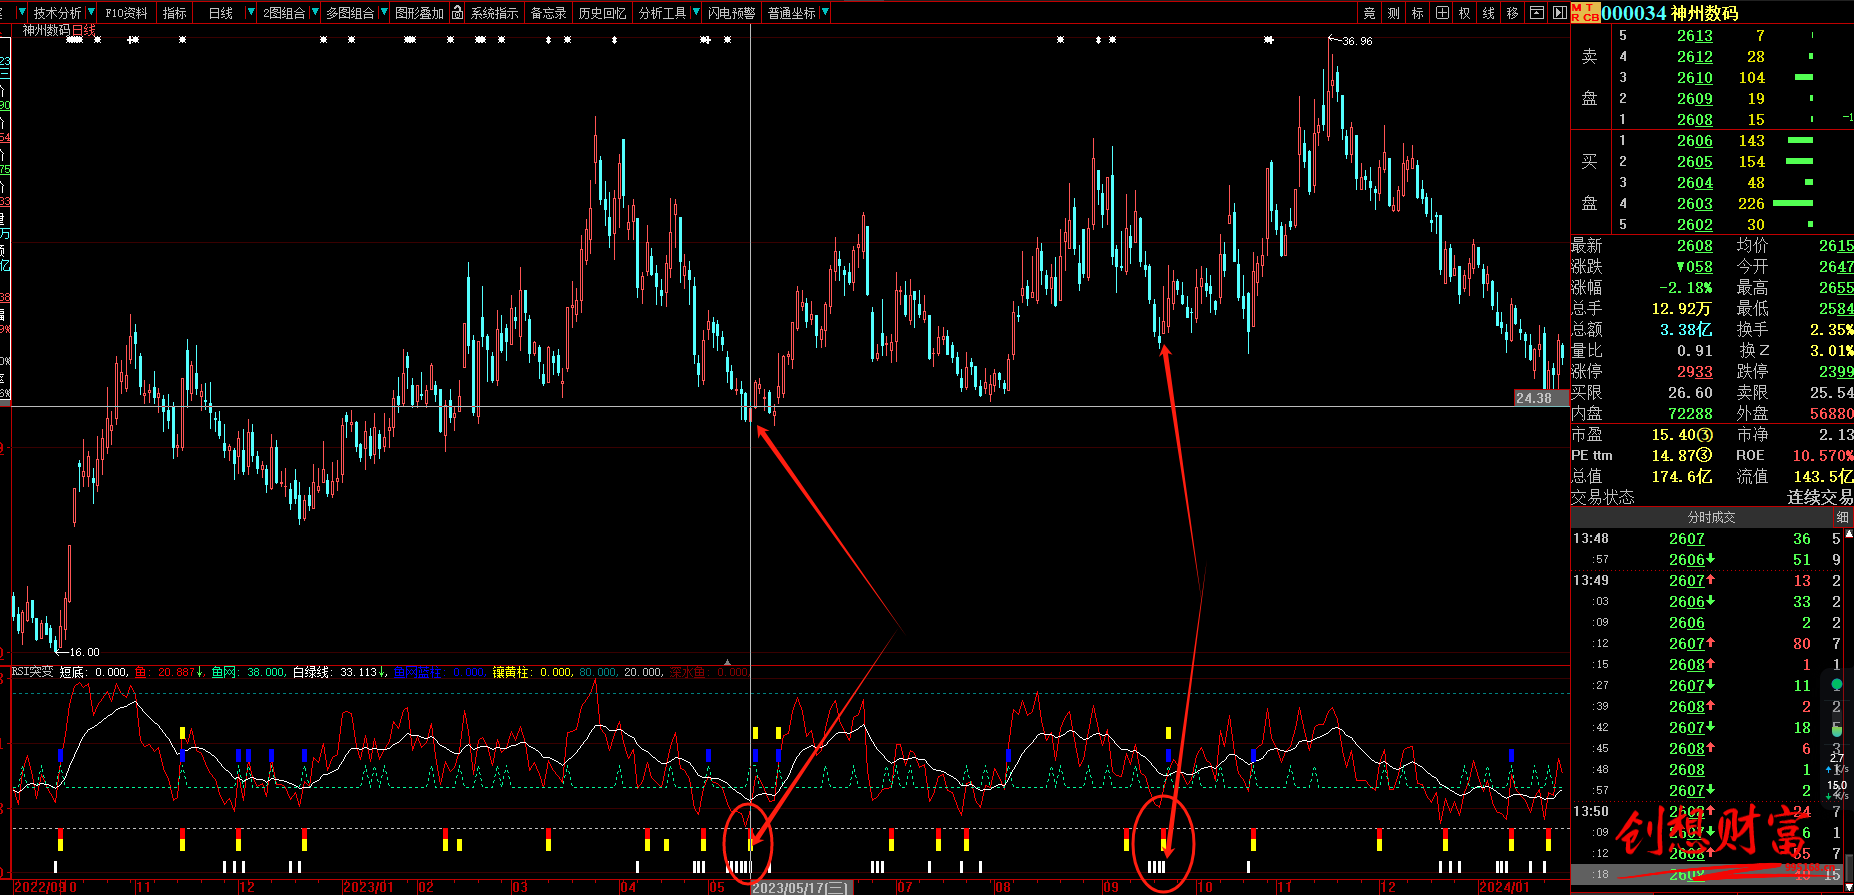This screenshot has height=895, width=1854.
Task: Click buy level 4 price 2603
Action: [x=1695, y=204]
